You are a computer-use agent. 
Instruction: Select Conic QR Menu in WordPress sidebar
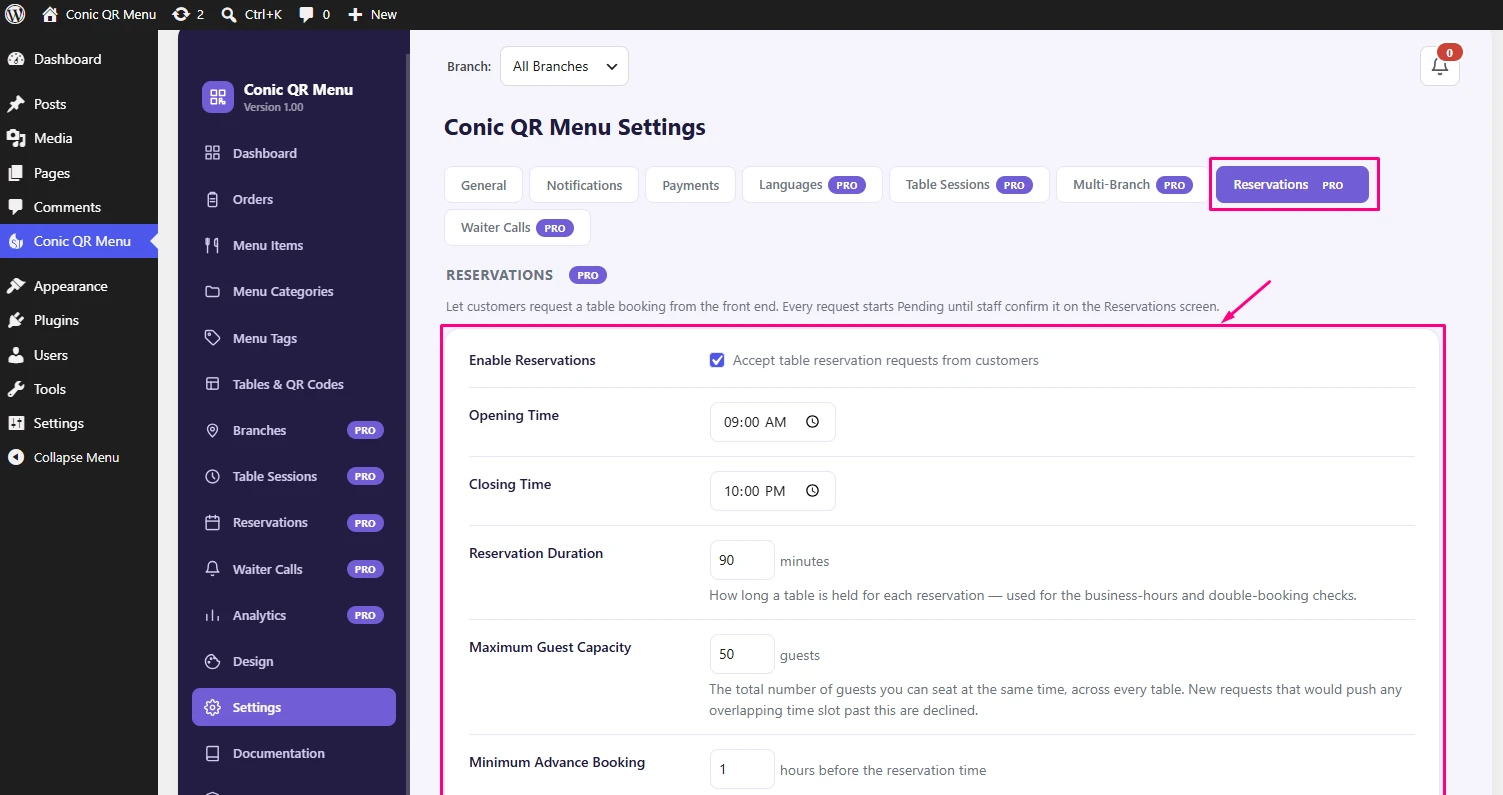coord(79,241)
